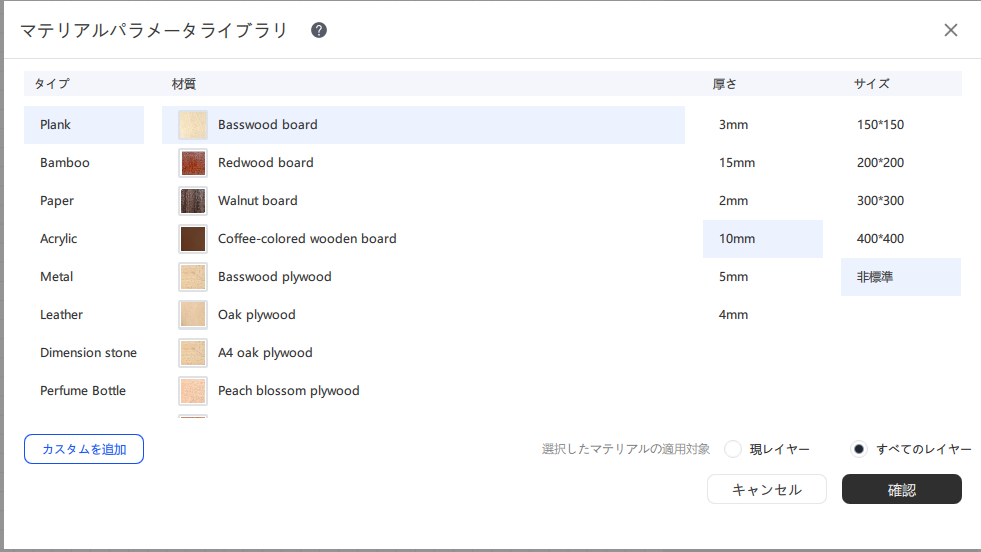
Task: Click the キャンセル button
Action: [767, 489]
